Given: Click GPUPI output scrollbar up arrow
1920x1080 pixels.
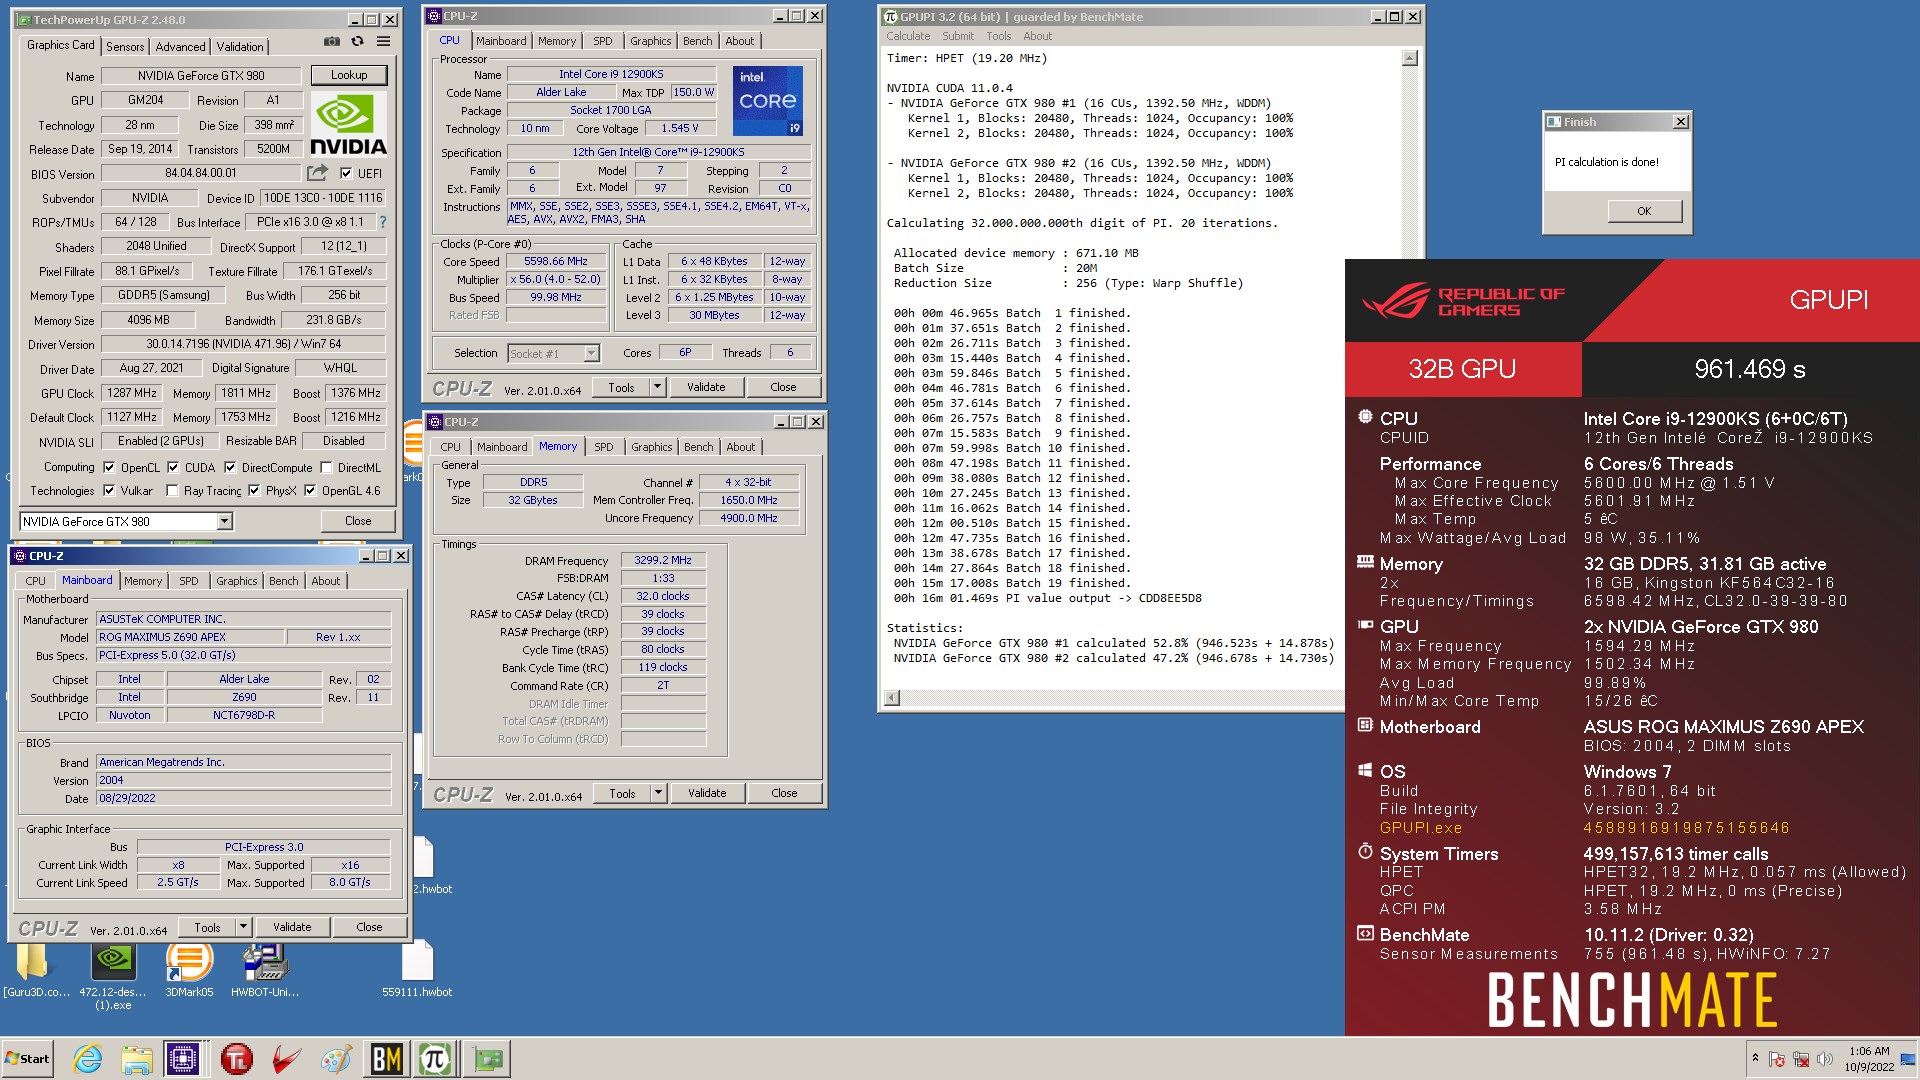Looking at the screenshot, I should coord(1410,58).
